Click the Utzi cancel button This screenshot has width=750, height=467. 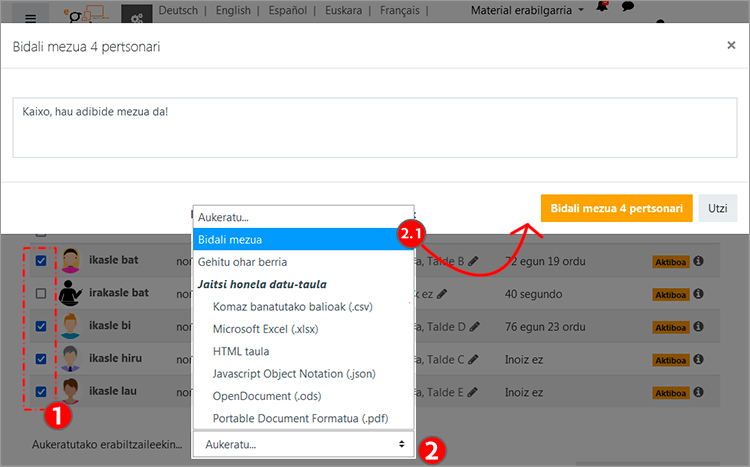(x=716, y=208)
